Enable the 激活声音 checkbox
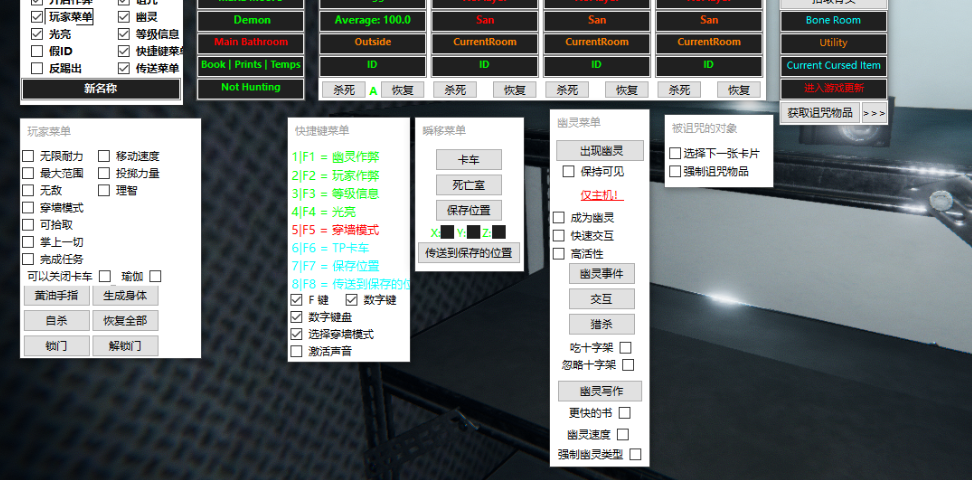972x480 pixels. pyautogui.click(x=296, y=351)
